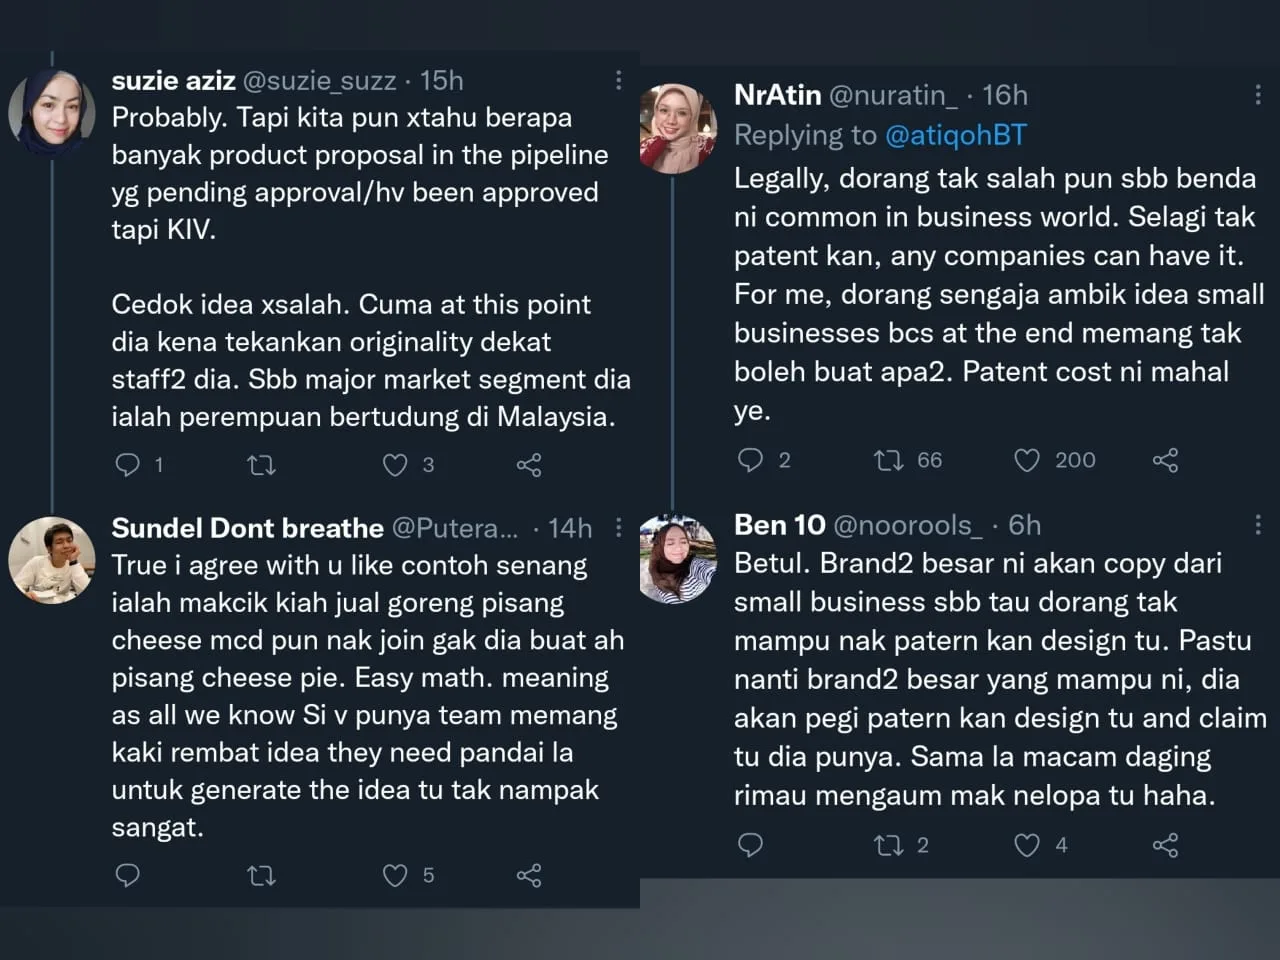1280x960 pixels.
Task: View Ben 10's profile picture
Action: click(x=677, y=558)
